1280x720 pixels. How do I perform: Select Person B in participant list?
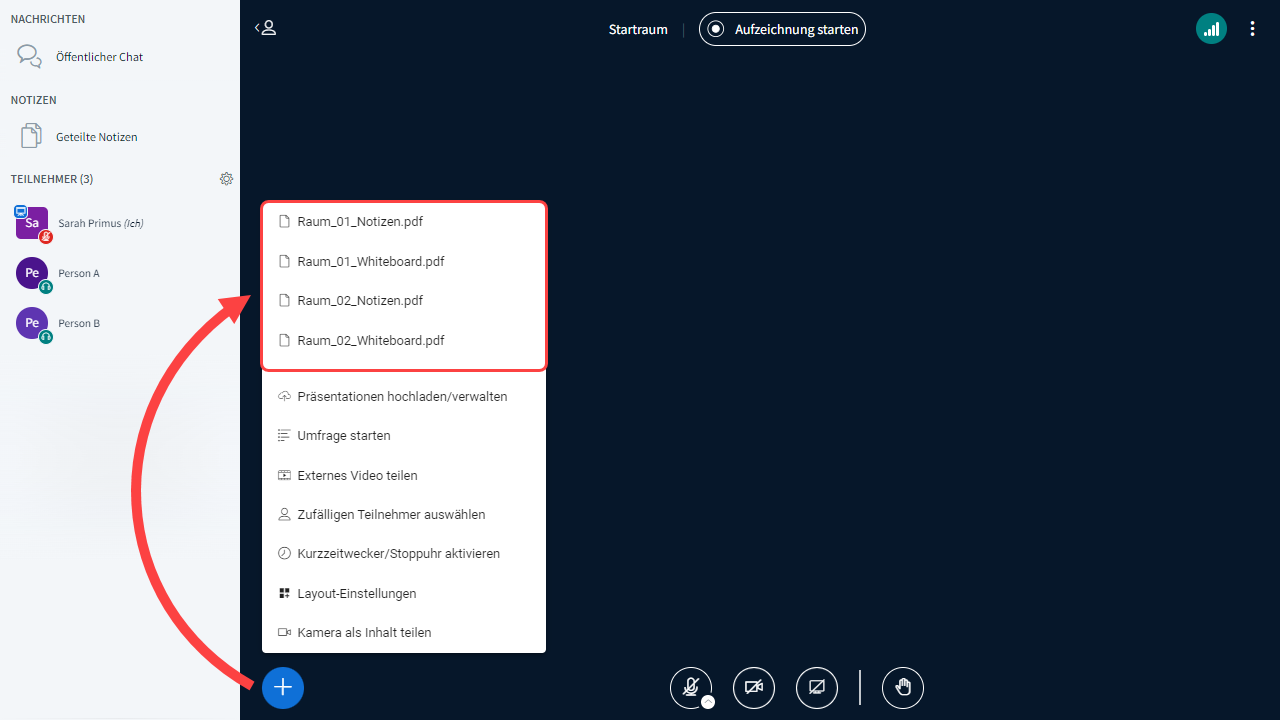pyautogui.click(x=78, y=323)
